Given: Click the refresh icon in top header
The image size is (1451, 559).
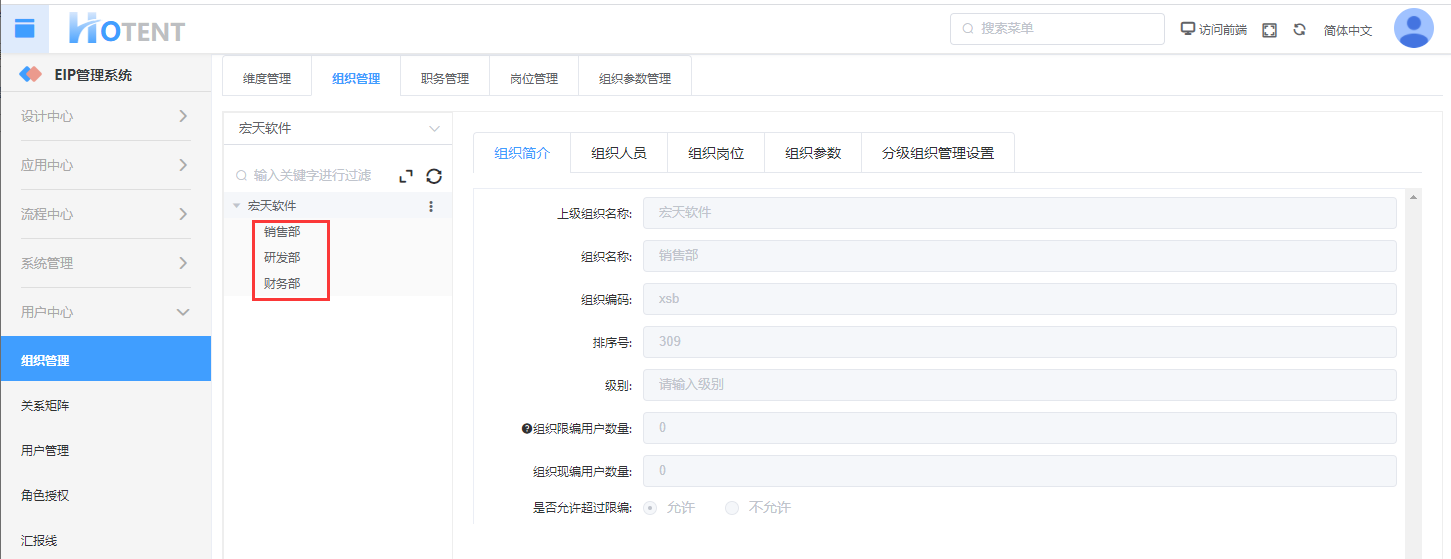Looking at the screenshot, I should (x=1299, y=30).
